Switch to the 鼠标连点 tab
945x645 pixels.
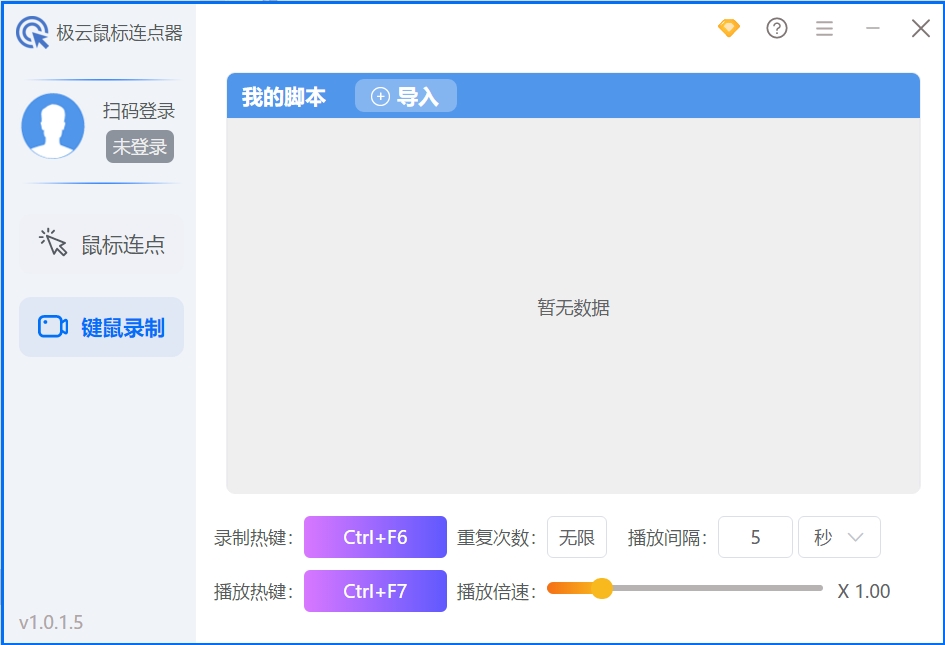coord(101,244)
